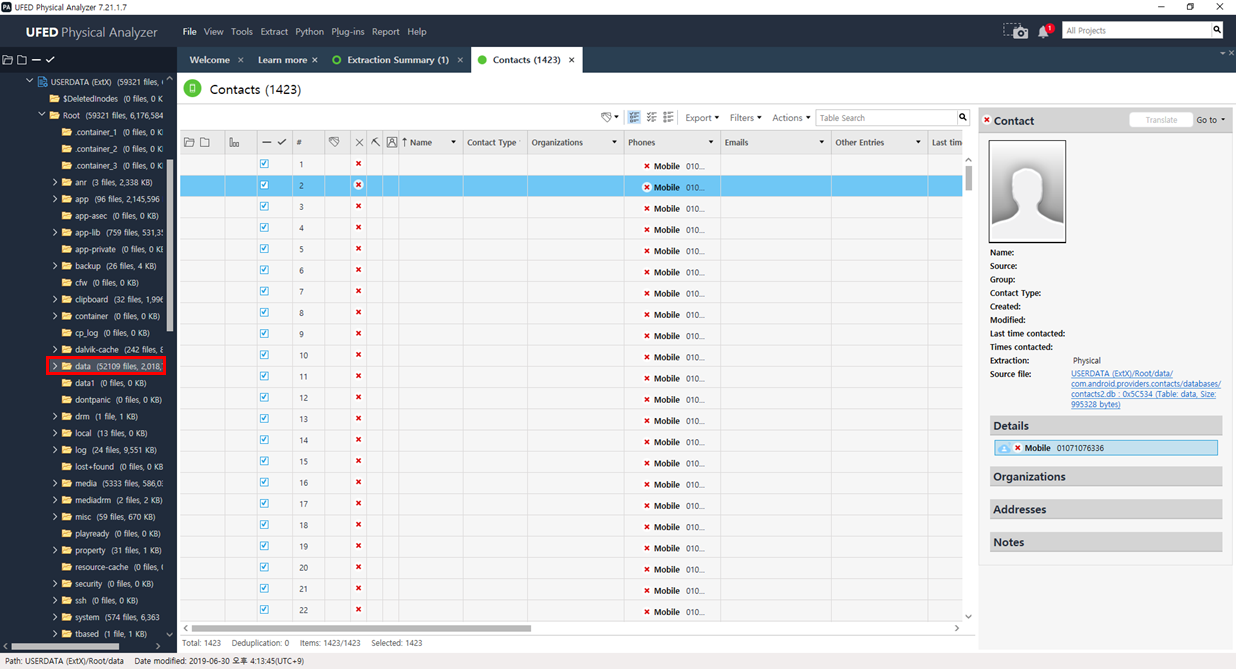
Task: Close the Contacts (1423) tab
Action: point(572,60)
